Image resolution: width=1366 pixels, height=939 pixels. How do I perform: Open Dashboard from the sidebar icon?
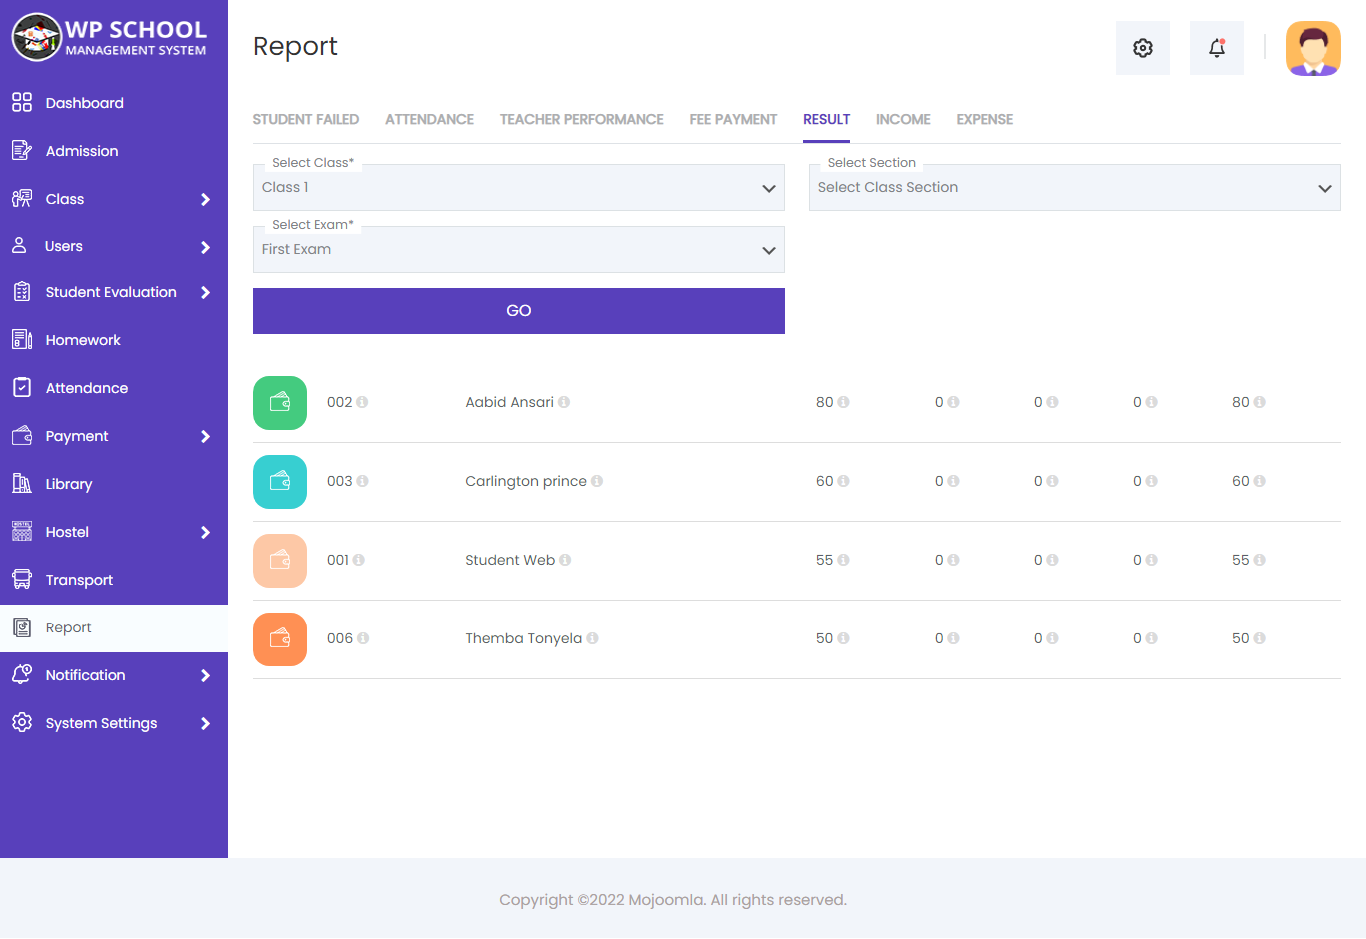tap(22, 102)
